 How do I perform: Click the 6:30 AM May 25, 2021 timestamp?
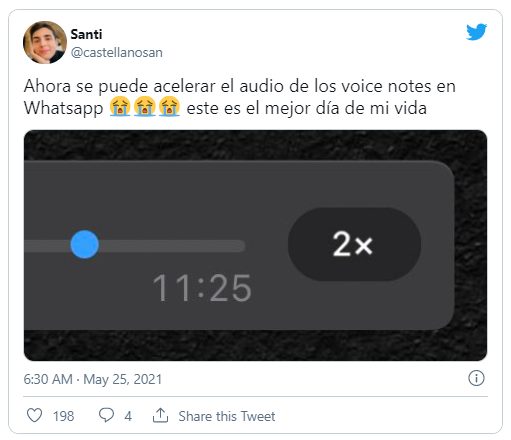93,379
